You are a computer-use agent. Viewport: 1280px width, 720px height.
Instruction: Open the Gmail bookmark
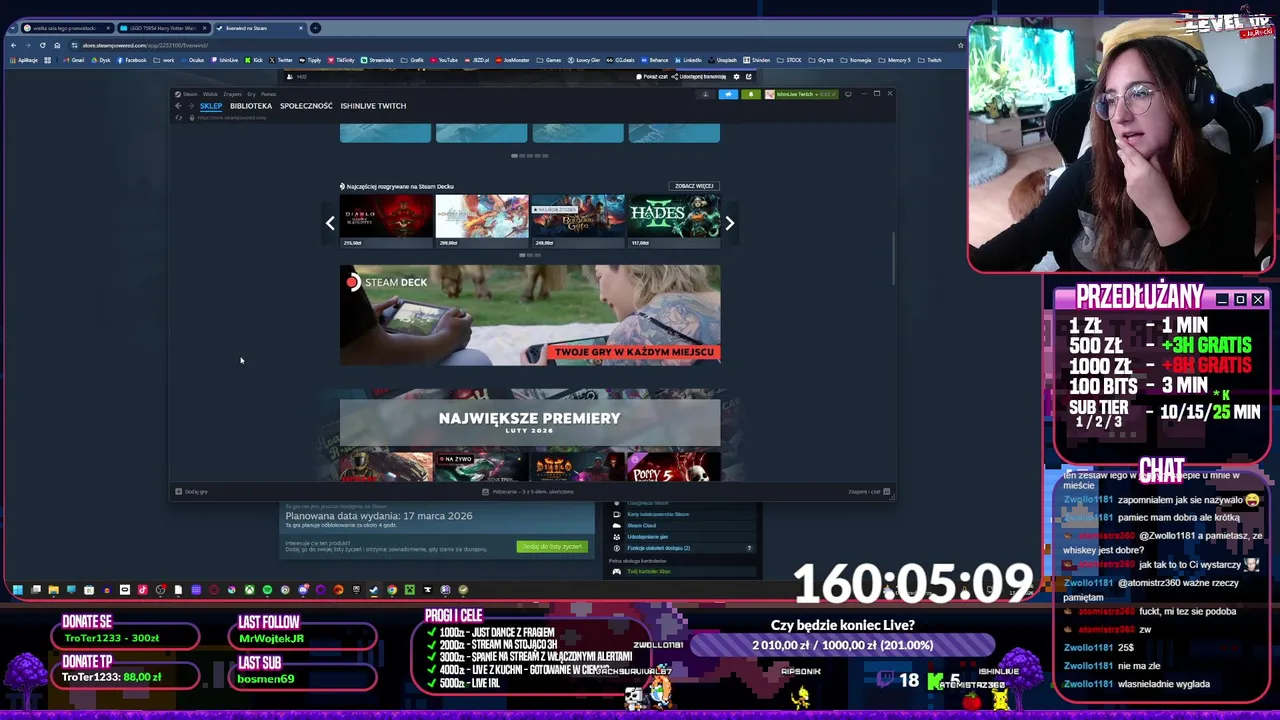[x=73, y=60]
